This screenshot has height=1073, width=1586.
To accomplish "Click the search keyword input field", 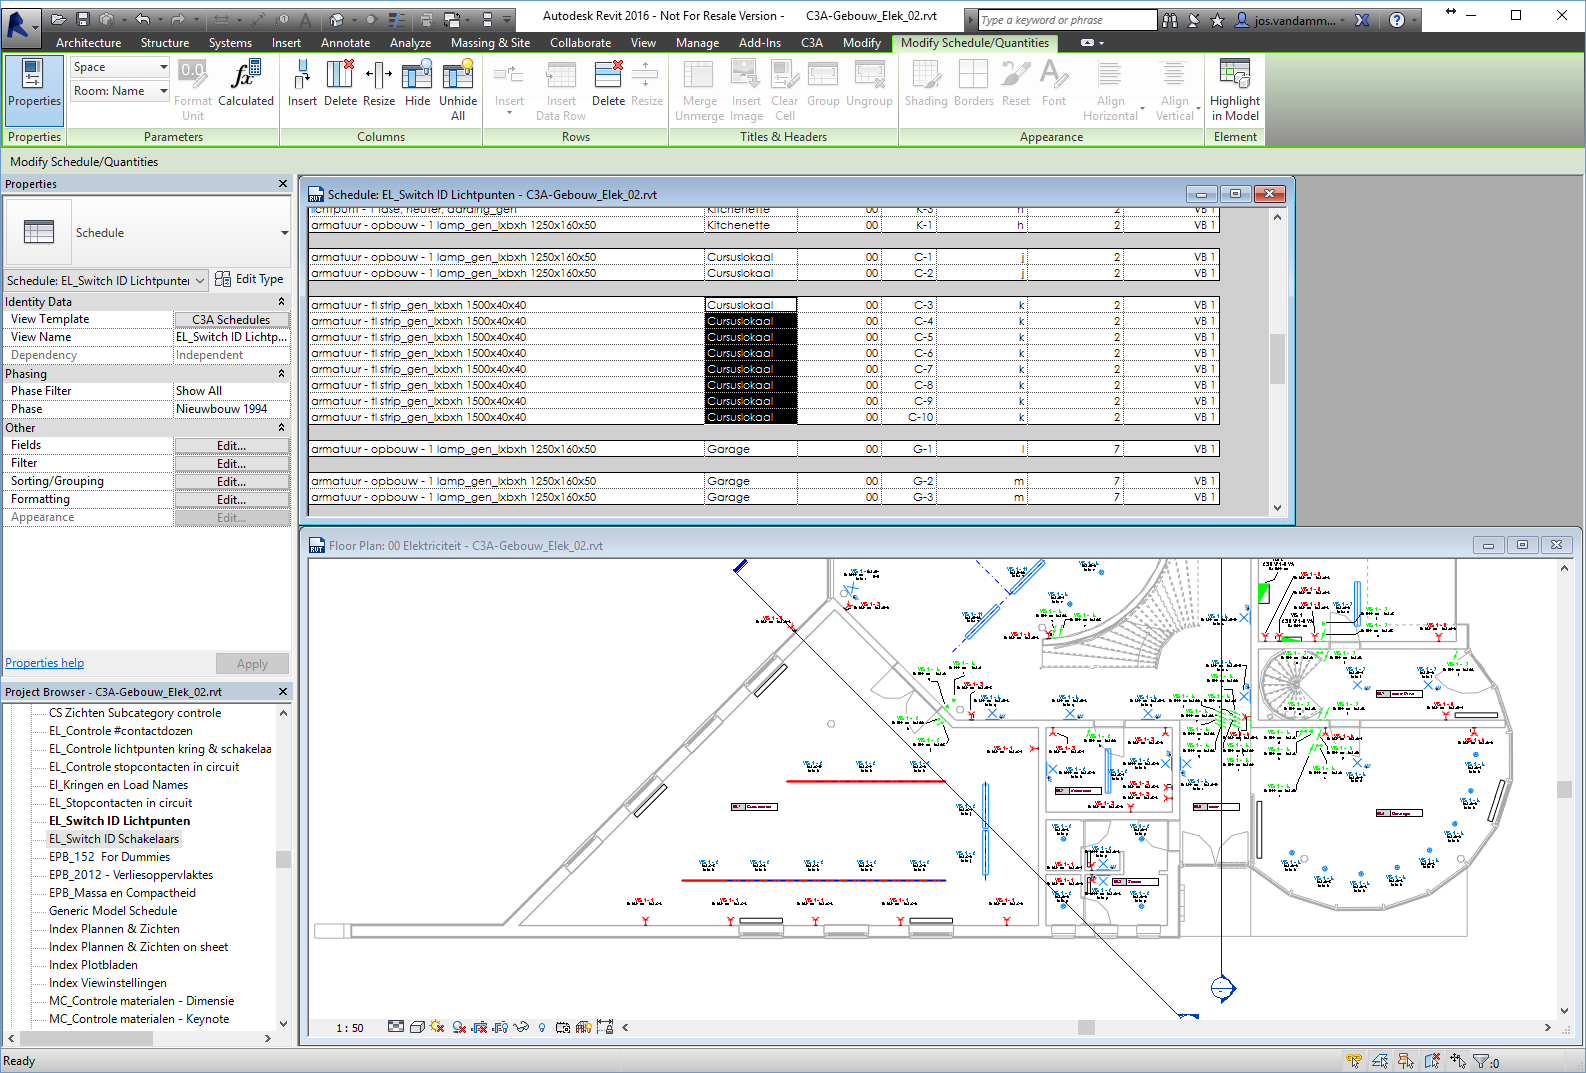I will click(1067, 20).
